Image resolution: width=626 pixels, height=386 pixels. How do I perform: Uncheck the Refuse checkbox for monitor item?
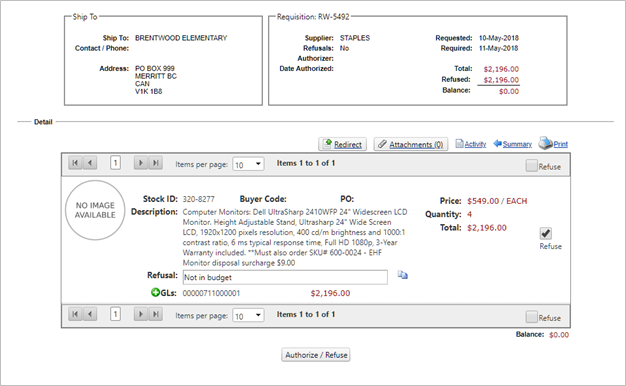point(545,233)
